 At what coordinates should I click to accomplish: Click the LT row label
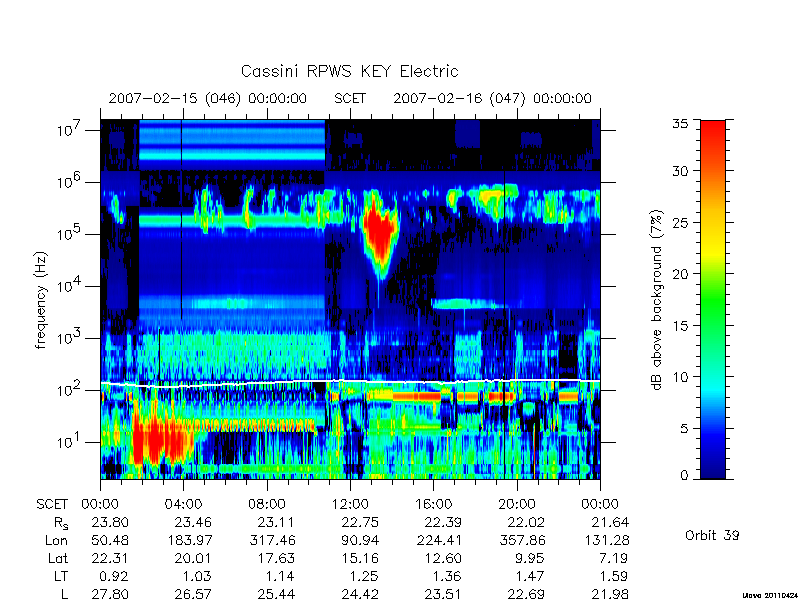tap(61, 576)
